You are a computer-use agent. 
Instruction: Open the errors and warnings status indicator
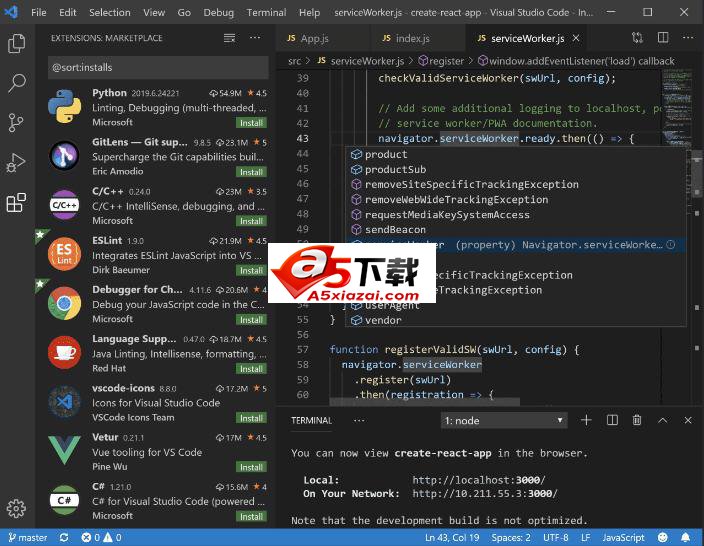click(x=101, y=537)
